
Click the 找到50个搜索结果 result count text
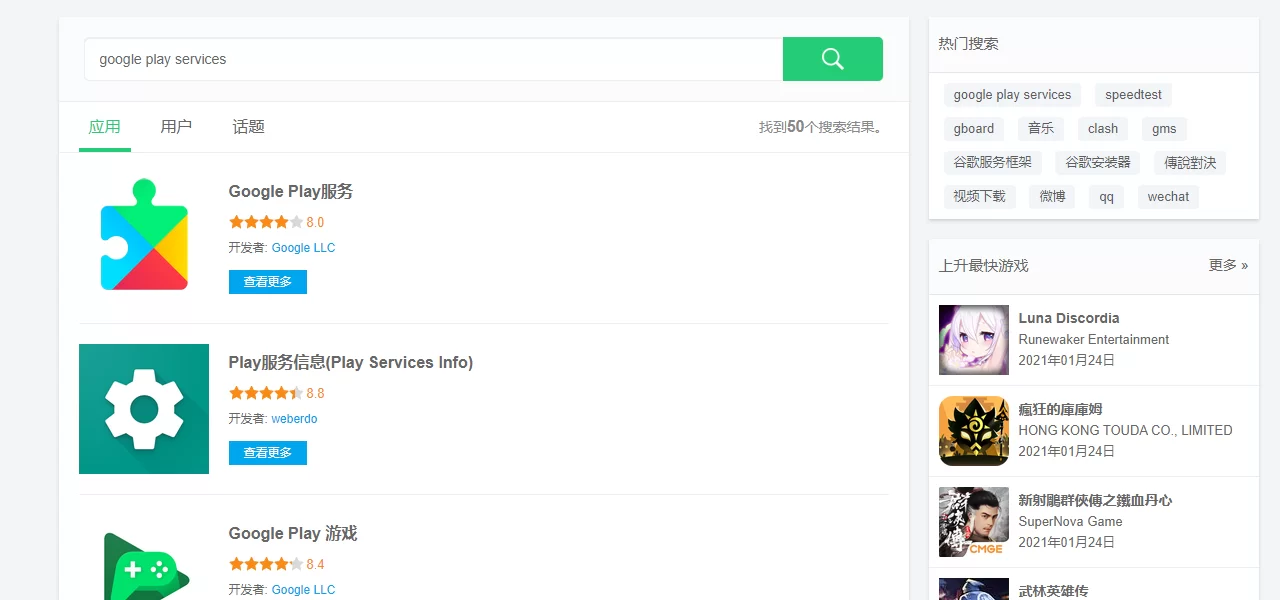click(821, 127)
